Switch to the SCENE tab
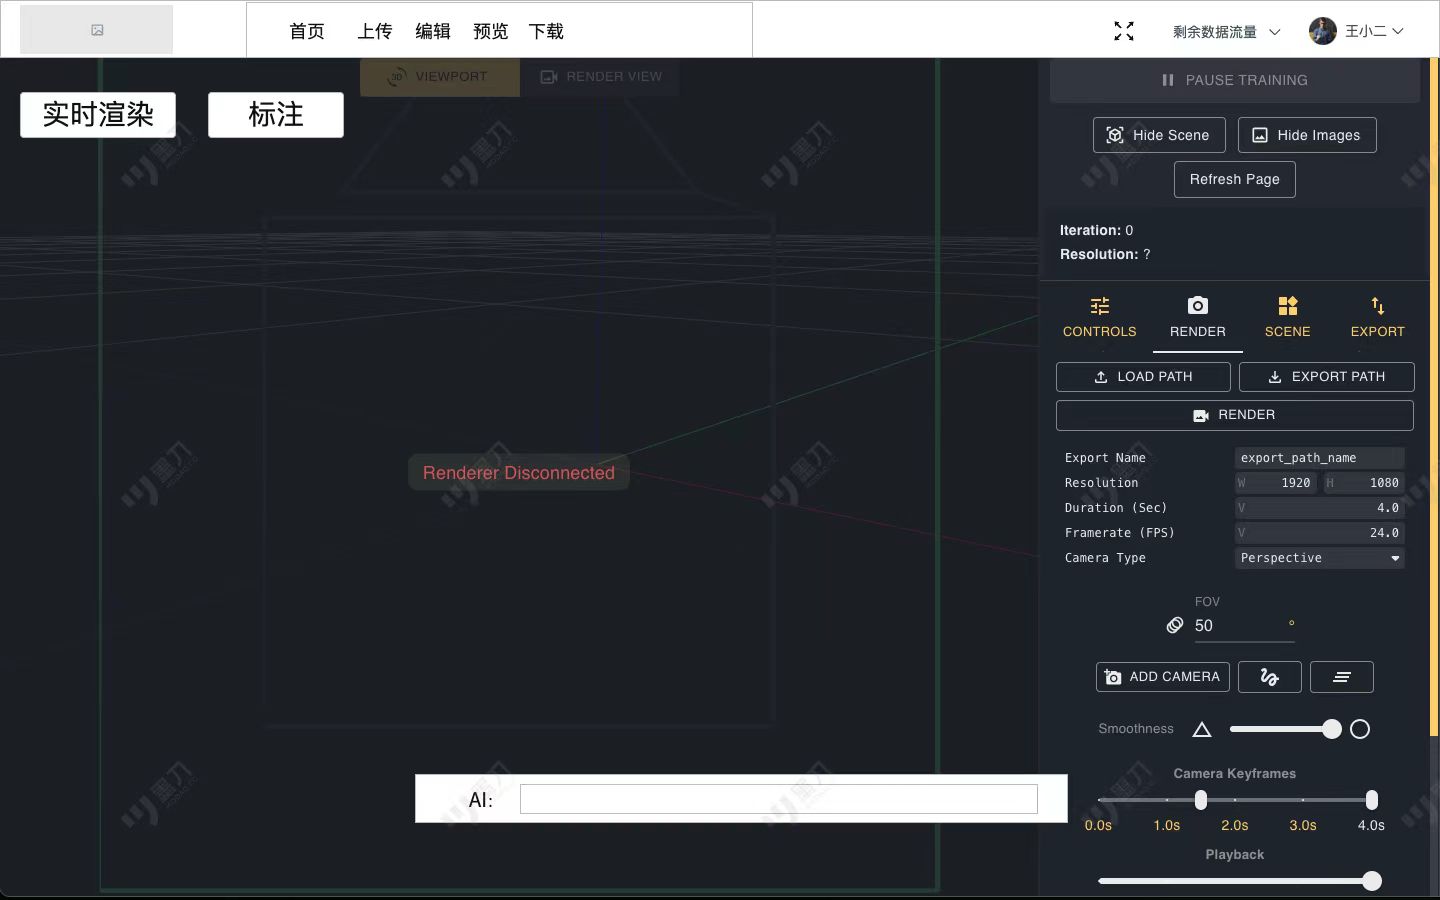 click(1287, 317)
